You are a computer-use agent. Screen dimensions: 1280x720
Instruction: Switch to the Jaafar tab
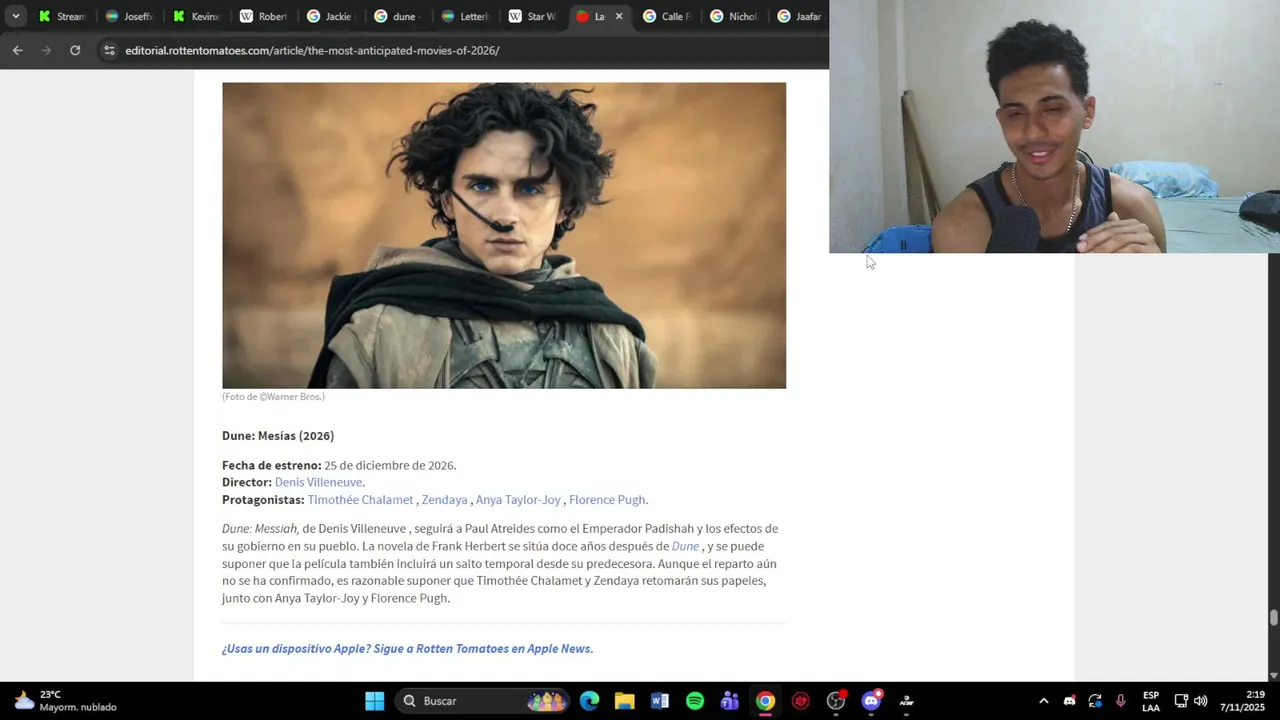pos(799,16)
